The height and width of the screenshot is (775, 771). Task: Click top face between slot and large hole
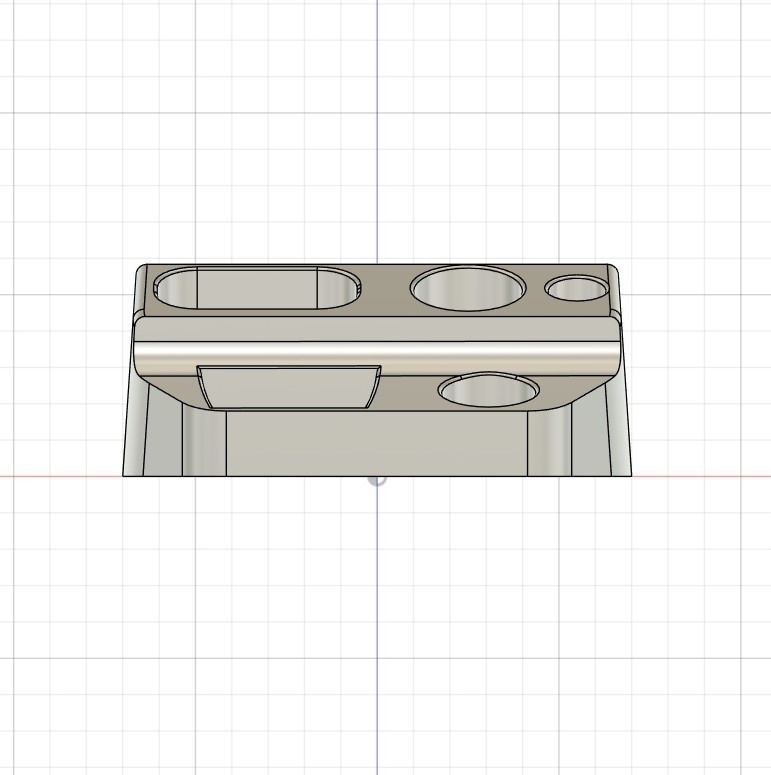tap(386, 290)
